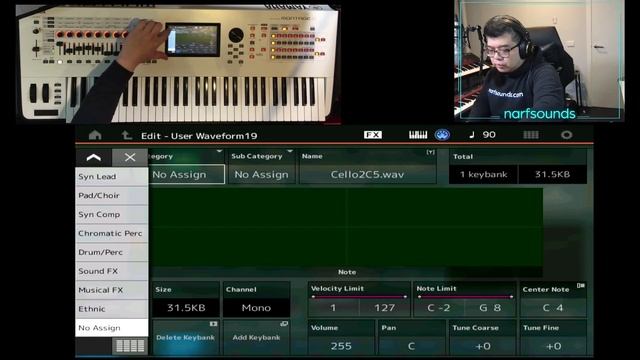640x360 pixels.
Task: Select the Pan C field
Action: point(411,346)
